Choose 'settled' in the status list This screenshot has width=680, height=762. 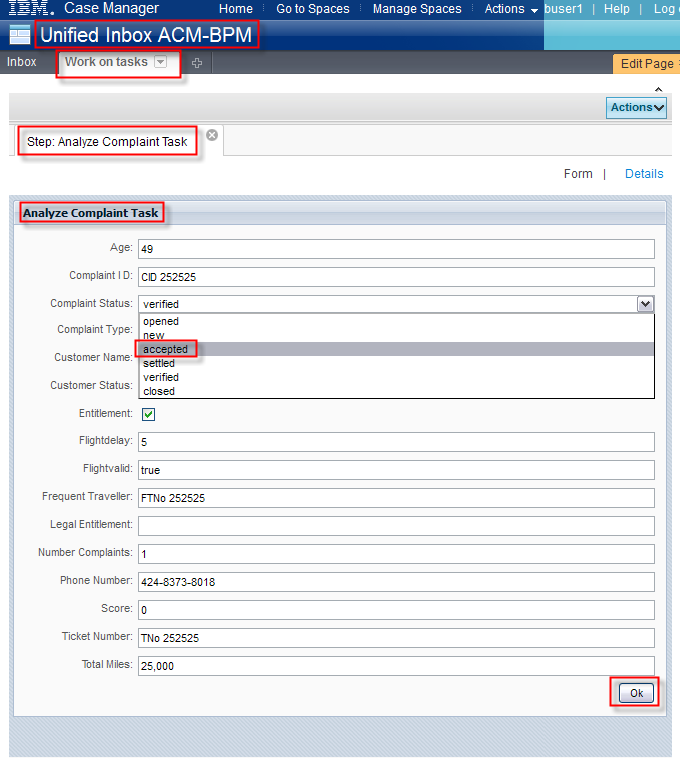coord(396,364)
